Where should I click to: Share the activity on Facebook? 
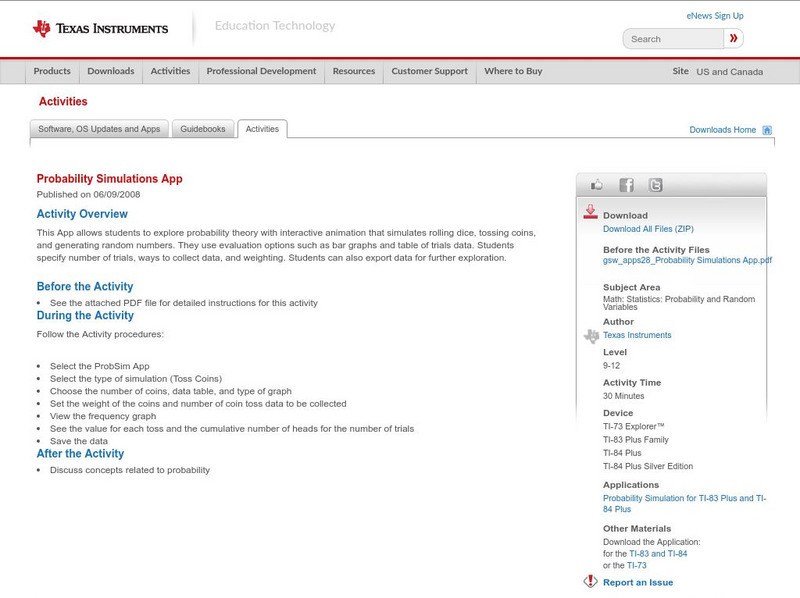626,185
